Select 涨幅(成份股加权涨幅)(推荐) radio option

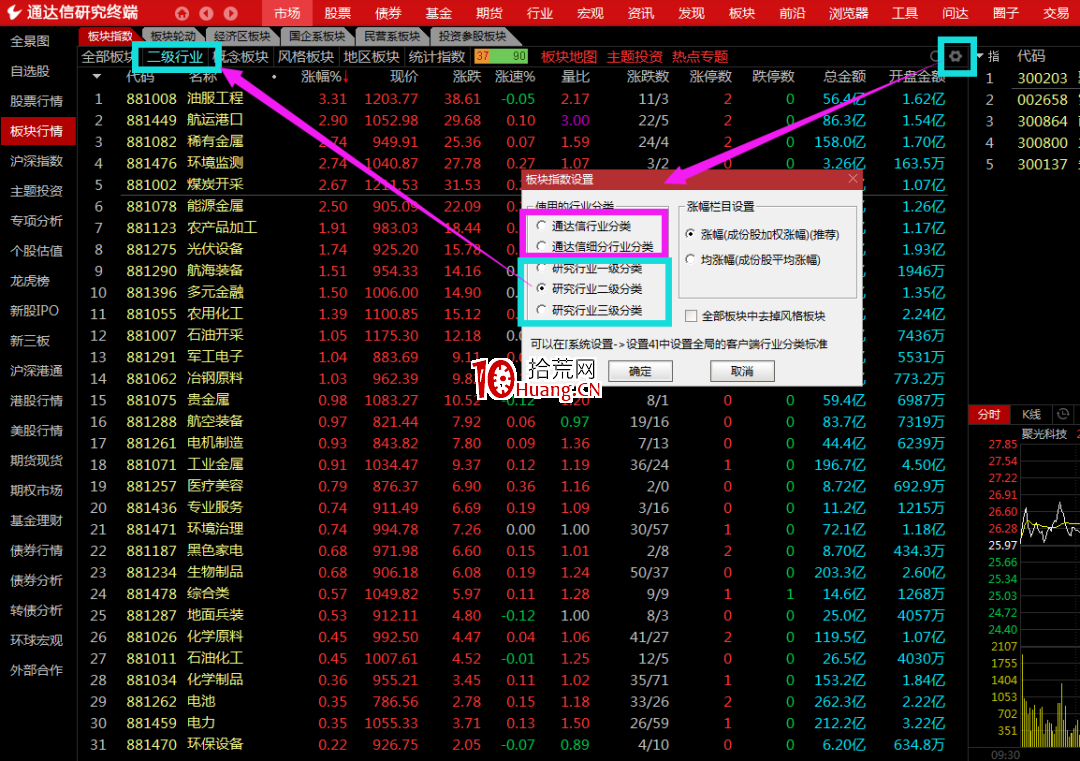pyautogui.click(x=690, y=234)
